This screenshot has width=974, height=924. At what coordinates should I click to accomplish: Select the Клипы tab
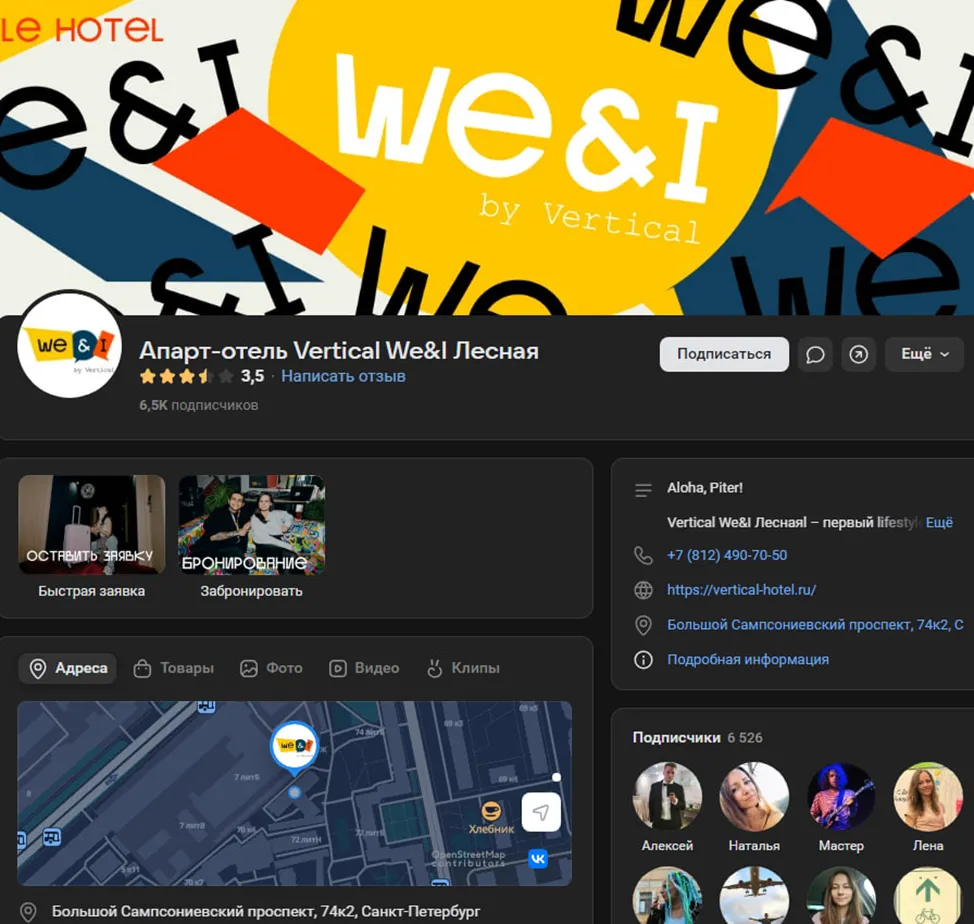463,668
